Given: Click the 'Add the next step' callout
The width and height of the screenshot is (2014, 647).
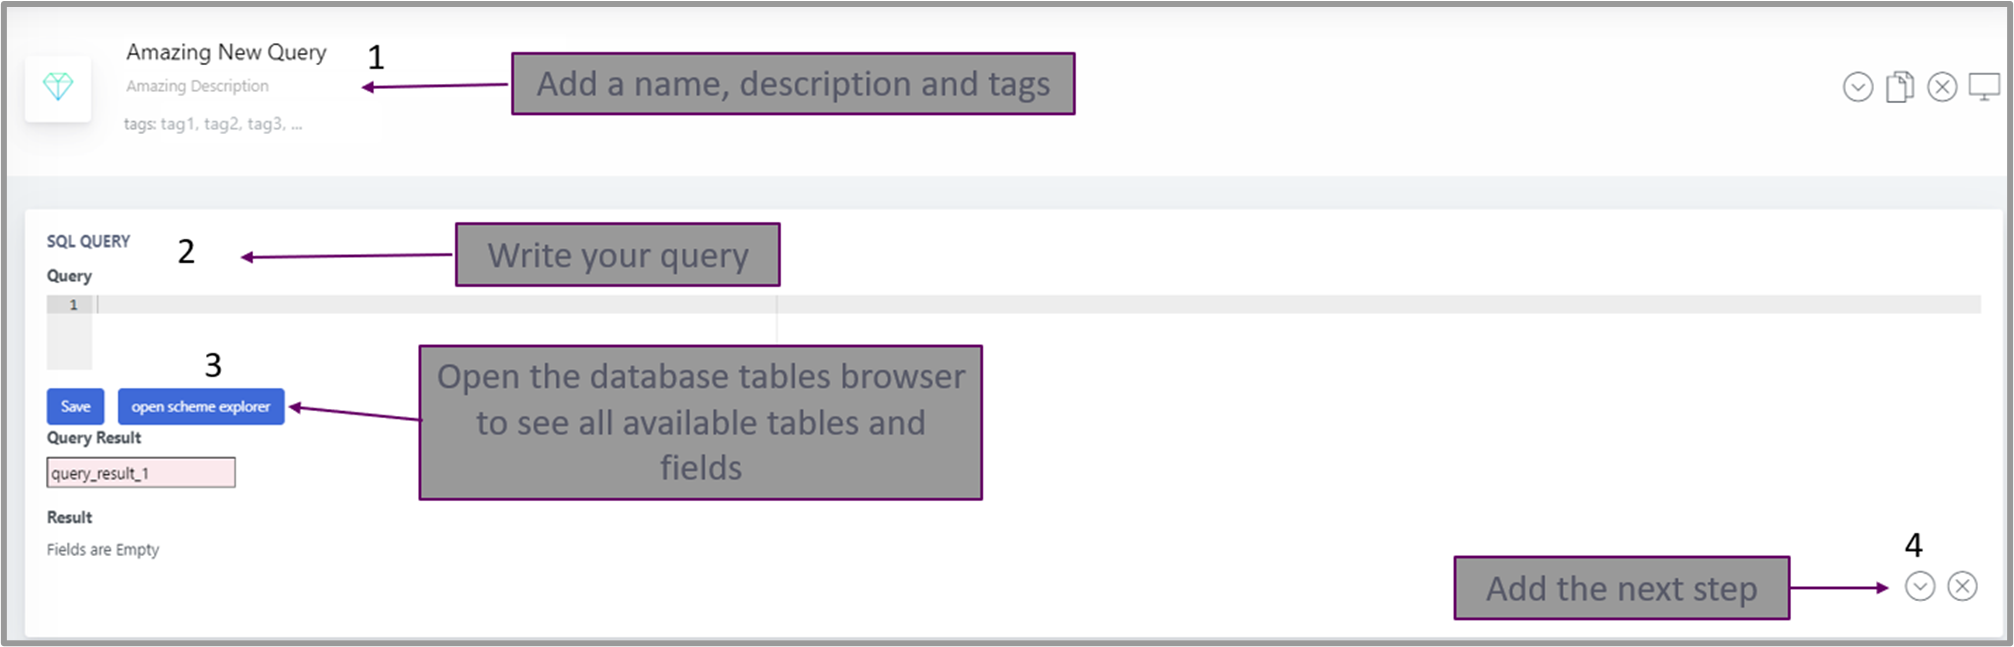Looking at the screenshot, I should [1621, 588].
